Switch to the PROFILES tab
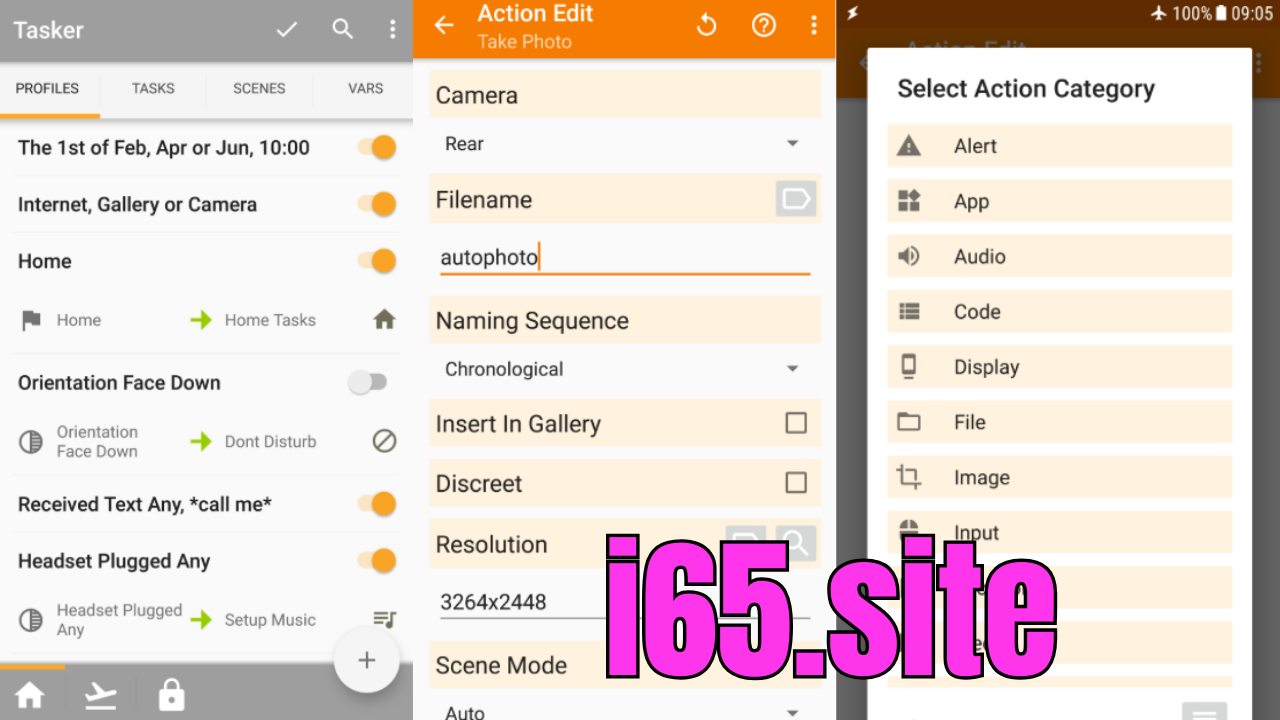This screenshot has height=720, width=1280. (47, 88)
